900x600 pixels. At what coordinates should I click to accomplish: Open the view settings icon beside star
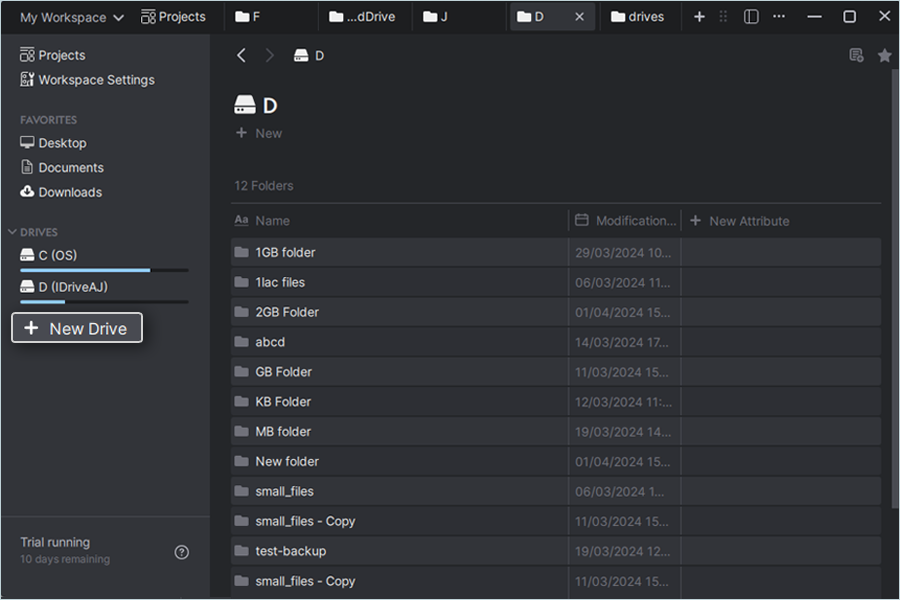tap(856, 55)
